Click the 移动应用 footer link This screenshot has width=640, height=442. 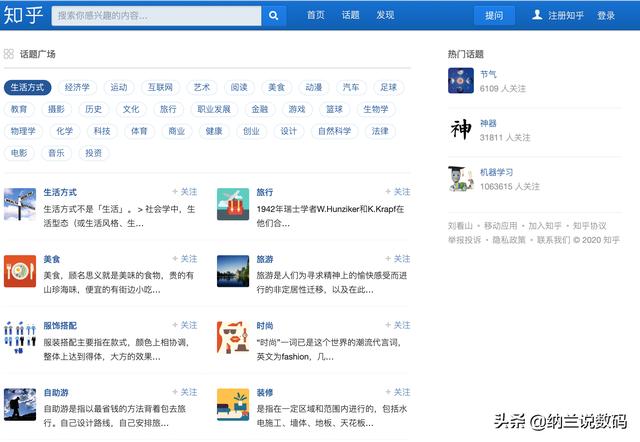click(500, 226)
